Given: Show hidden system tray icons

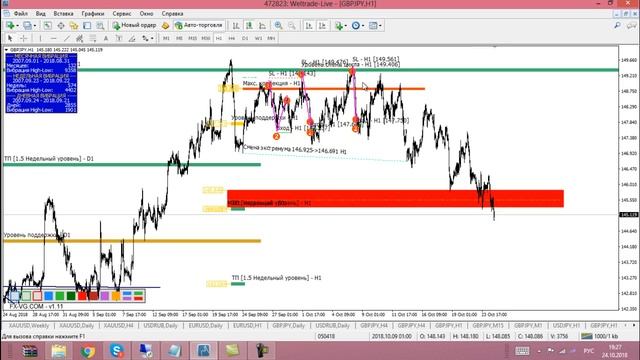Looking at the screenshot, I should coord(539,351).
